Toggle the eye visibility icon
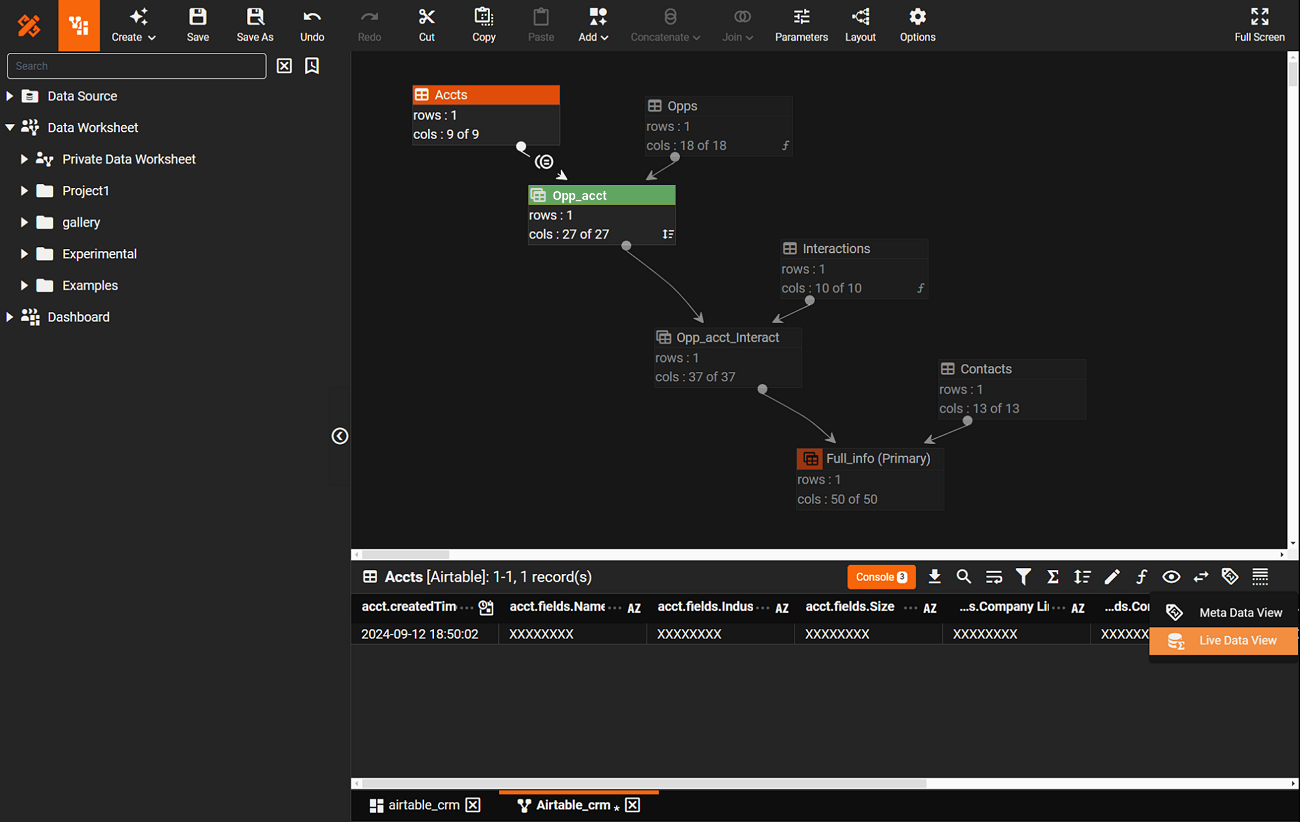 pyautogui.click(x=1171, y=577)
